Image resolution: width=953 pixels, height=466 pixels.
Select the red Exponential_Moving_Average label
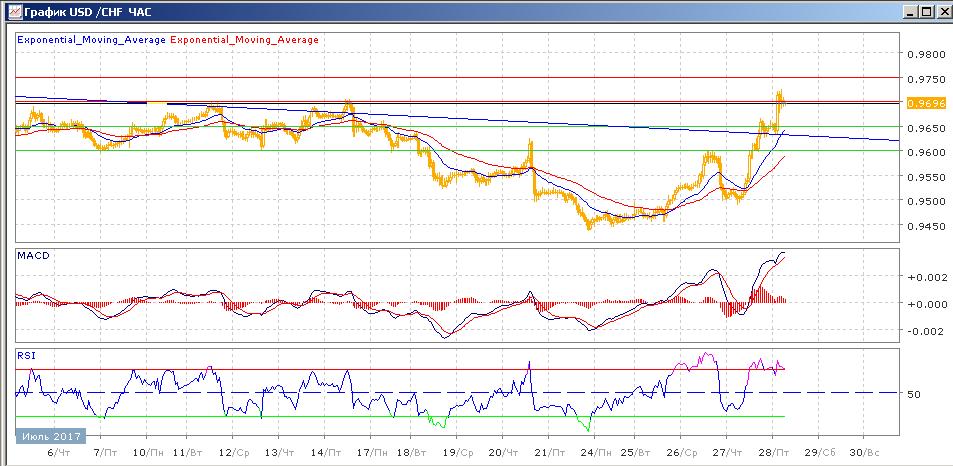pyautogui.click(x=244, y=40)
